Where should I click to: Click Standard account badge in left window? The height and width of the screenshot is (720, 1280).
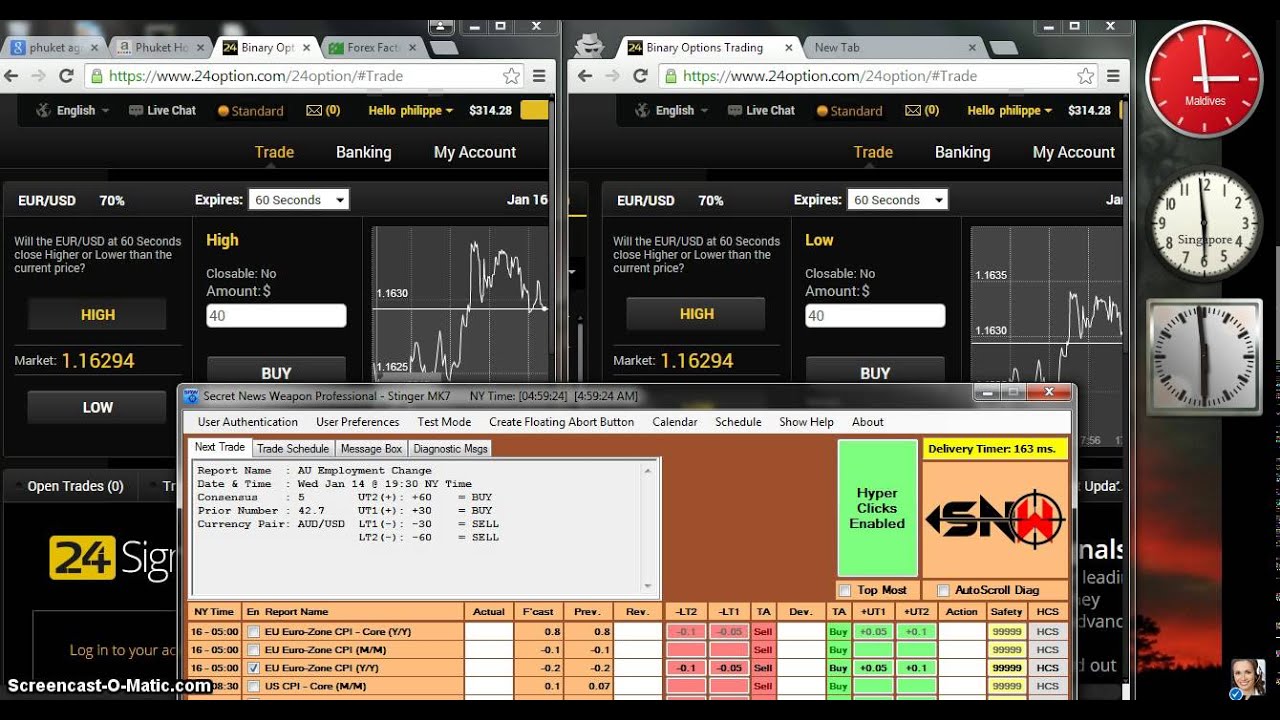(251, 111)
